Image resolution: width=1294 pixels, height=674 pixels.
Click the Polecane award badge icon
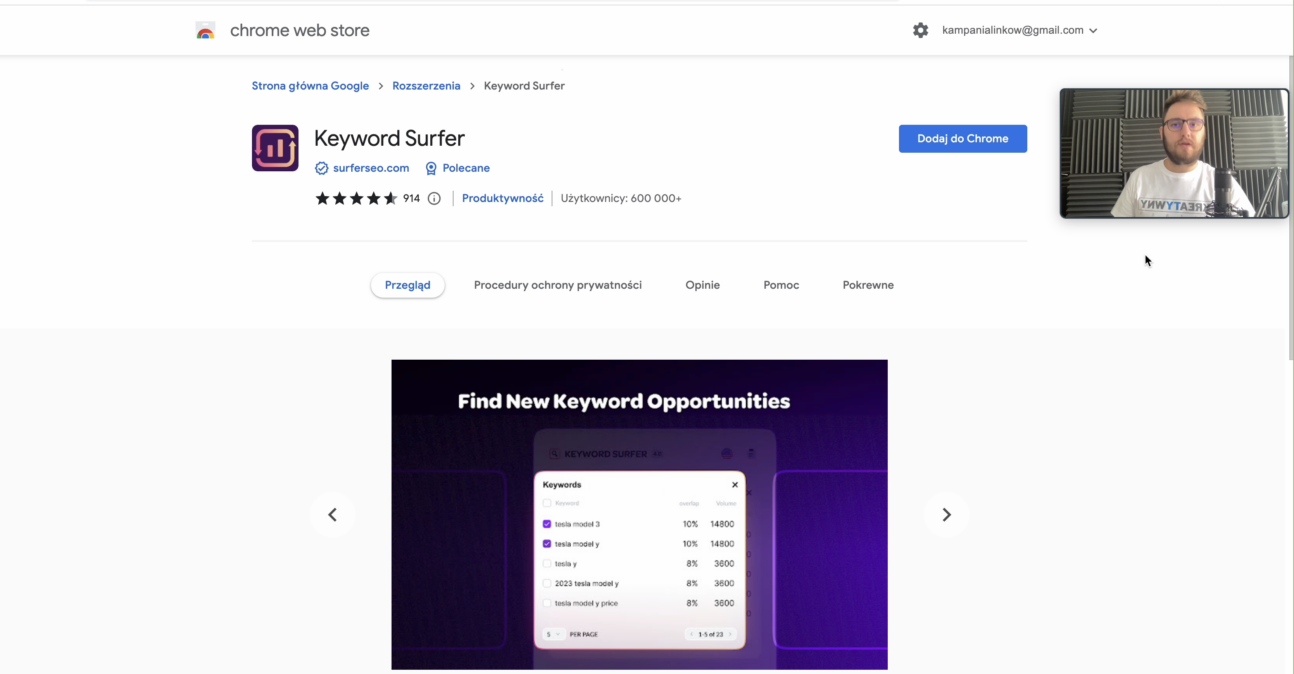431,169
